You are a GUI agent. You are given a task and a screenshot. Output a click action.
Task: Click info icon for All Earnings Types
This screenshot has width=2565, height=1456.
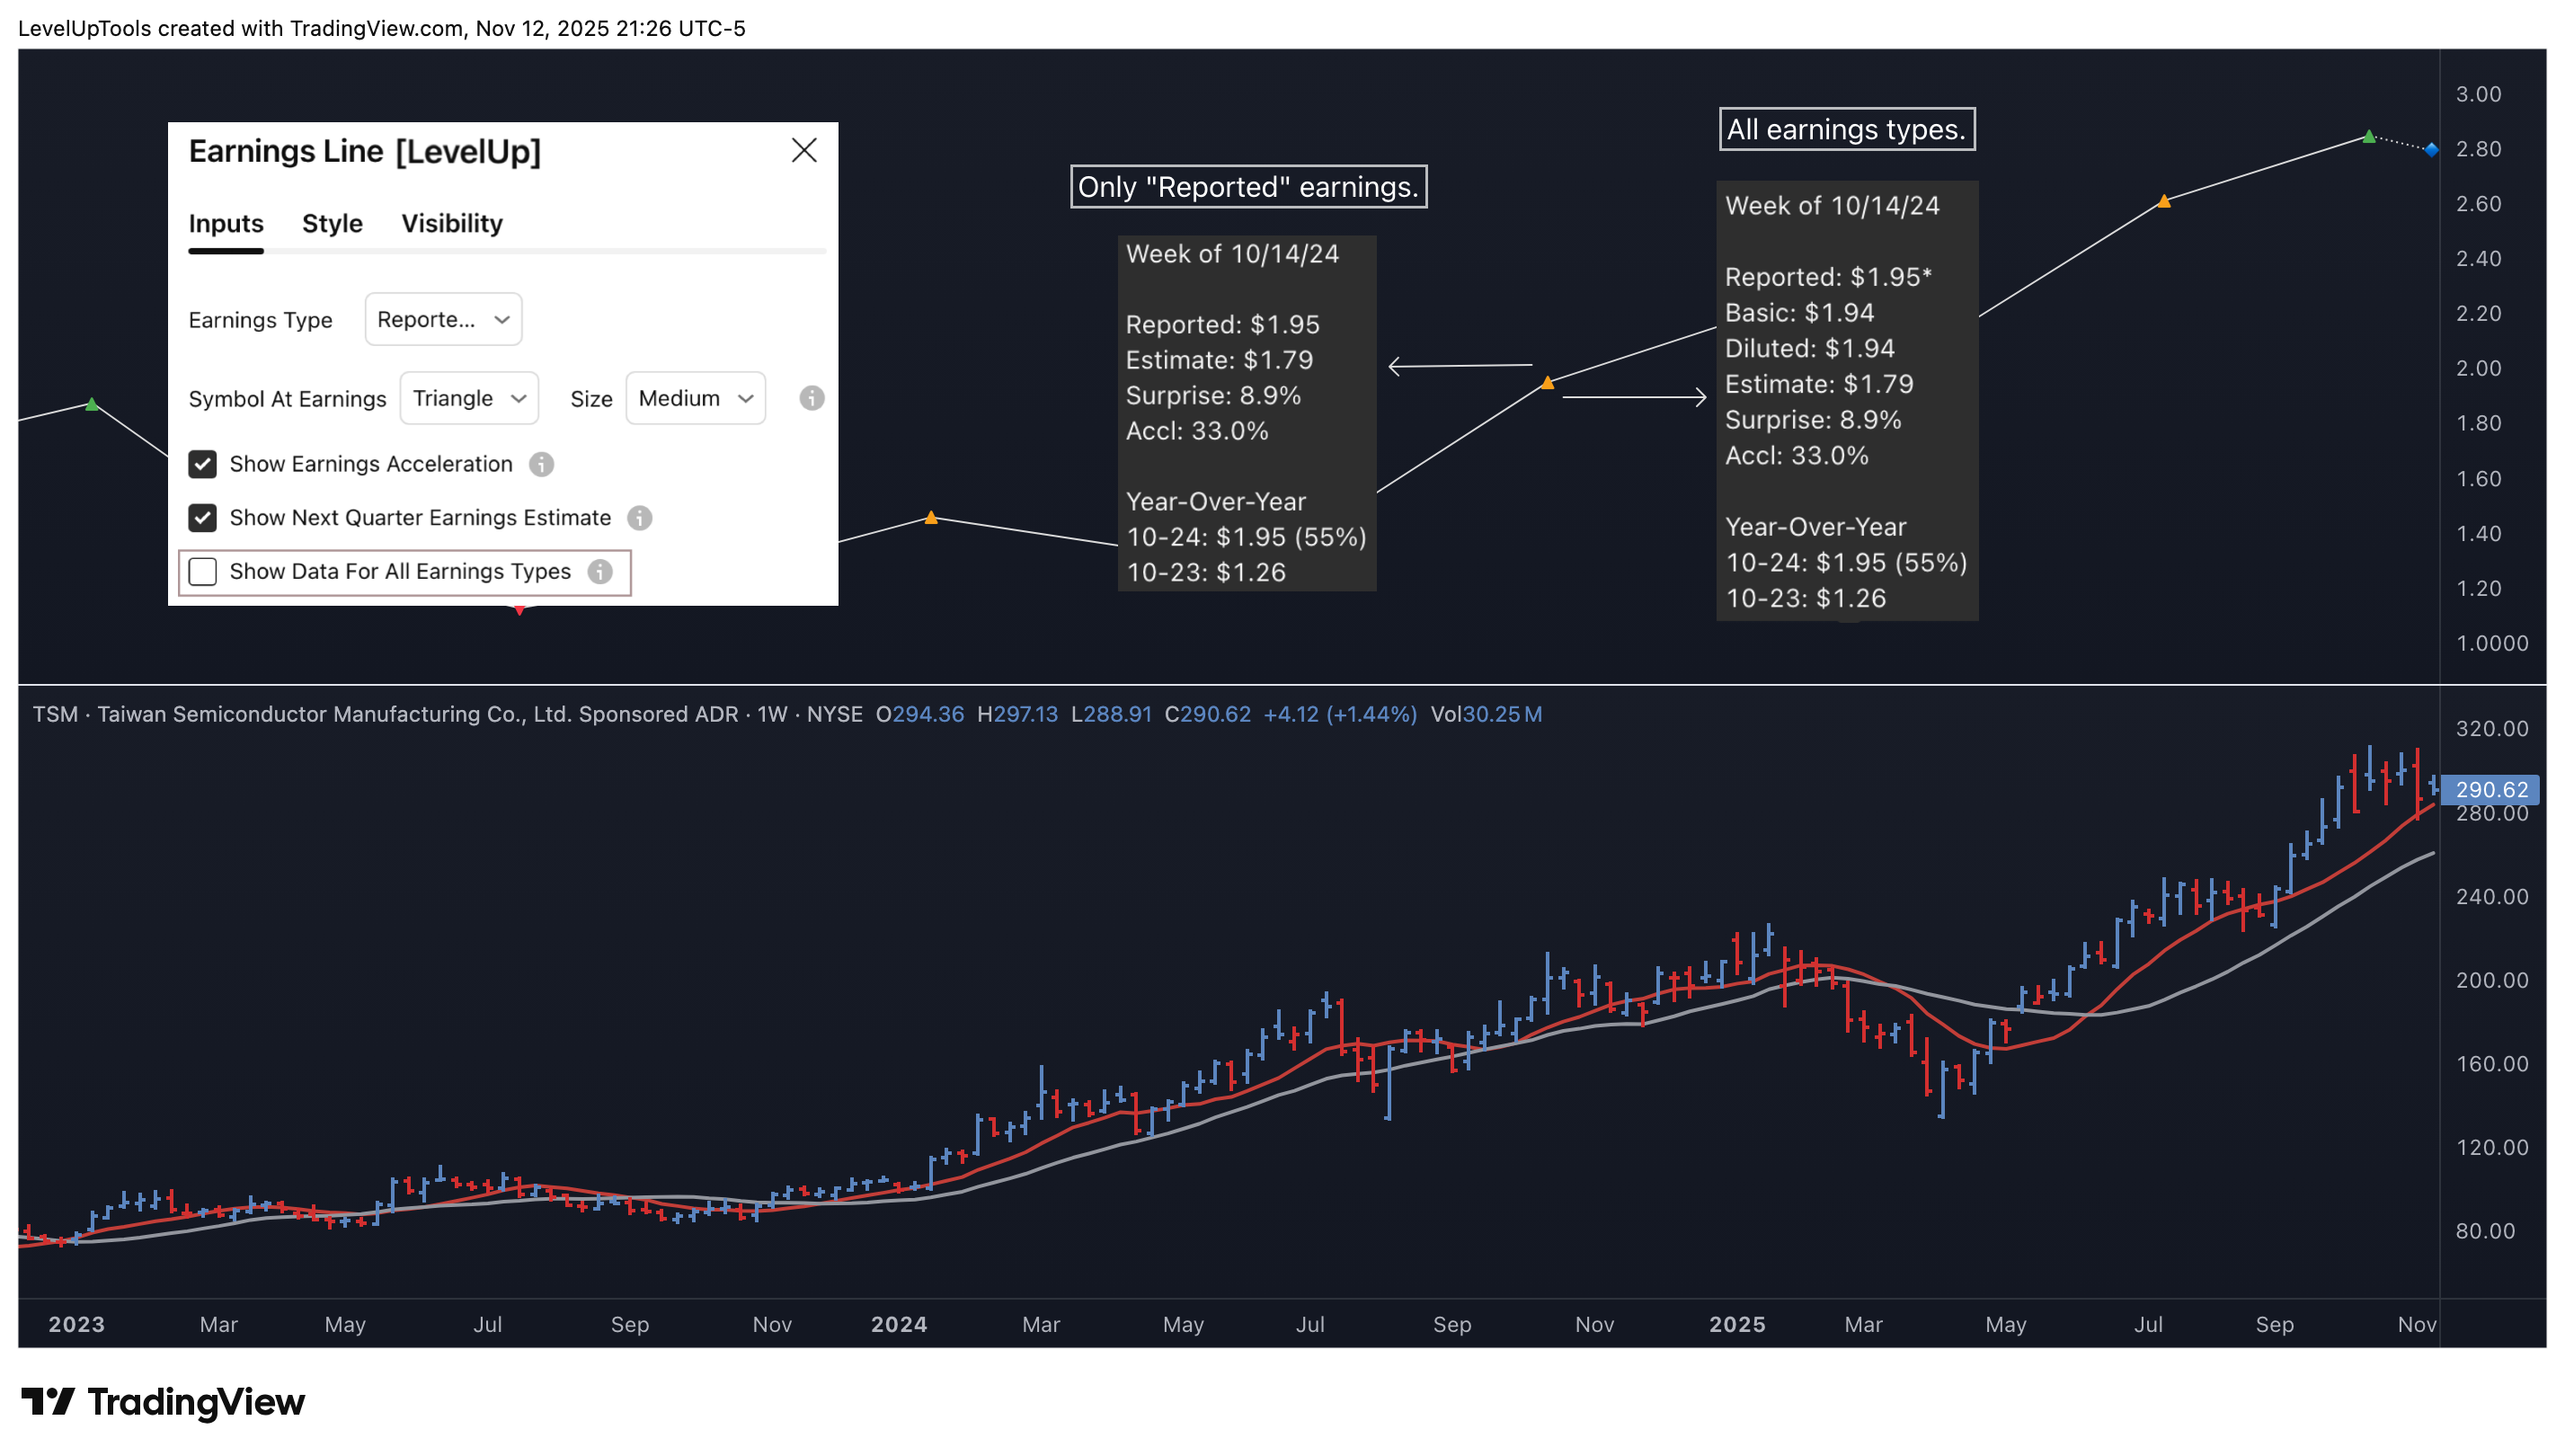600,572
